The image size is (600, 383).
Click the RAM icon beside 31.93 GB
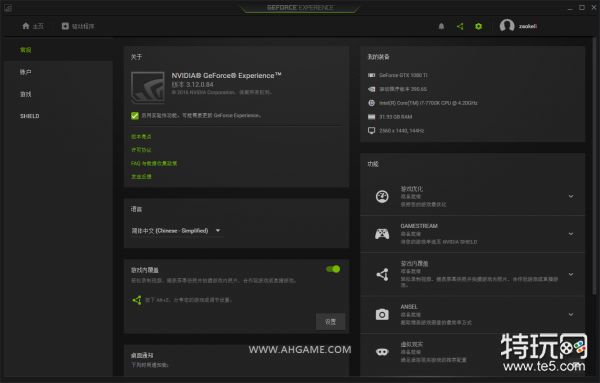(371, 117)
